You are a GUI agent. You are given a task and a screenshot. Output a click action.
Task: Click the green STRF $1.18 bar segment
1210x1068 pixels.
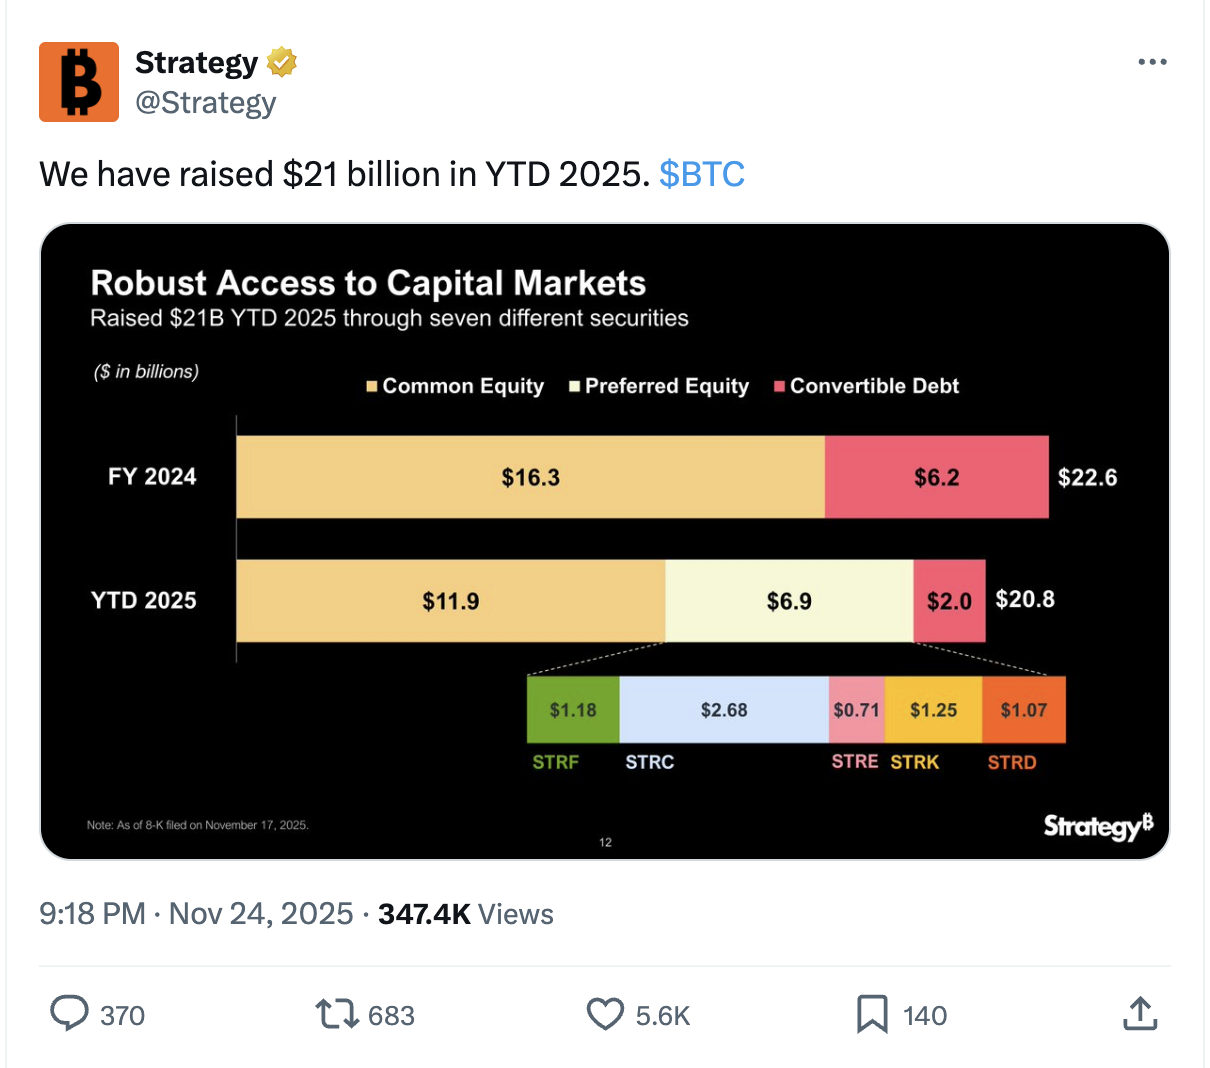573,710
